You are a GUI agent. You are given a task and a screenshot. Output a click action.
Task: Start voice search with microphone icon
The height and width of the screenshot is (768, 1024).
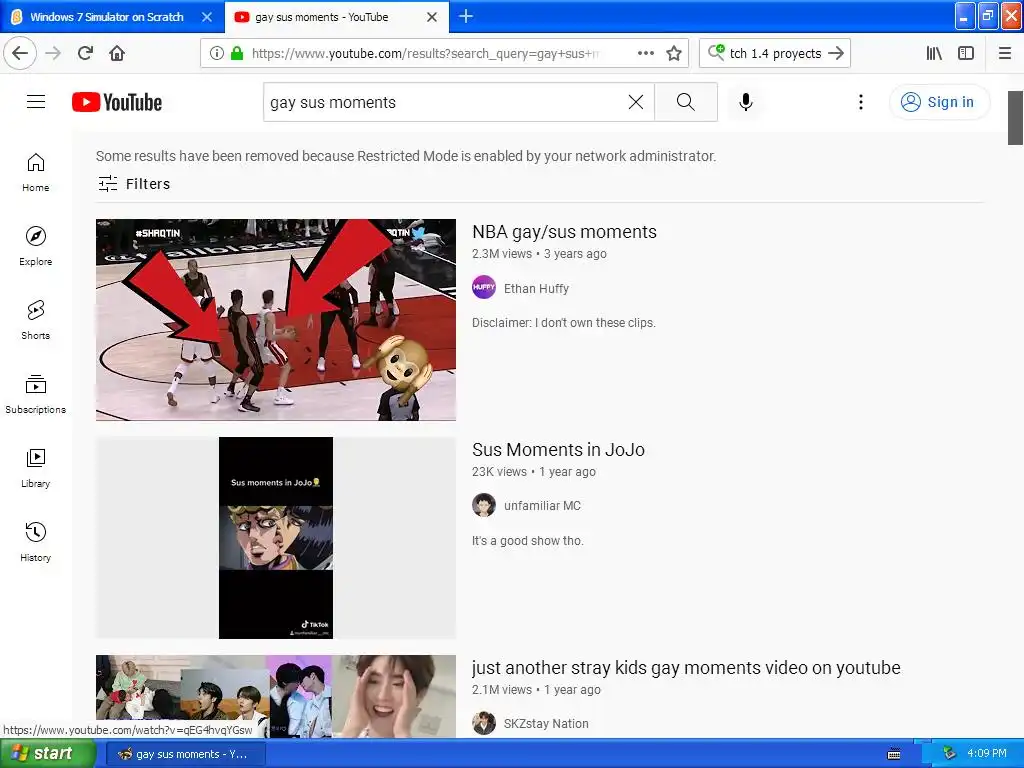(746, 102)
